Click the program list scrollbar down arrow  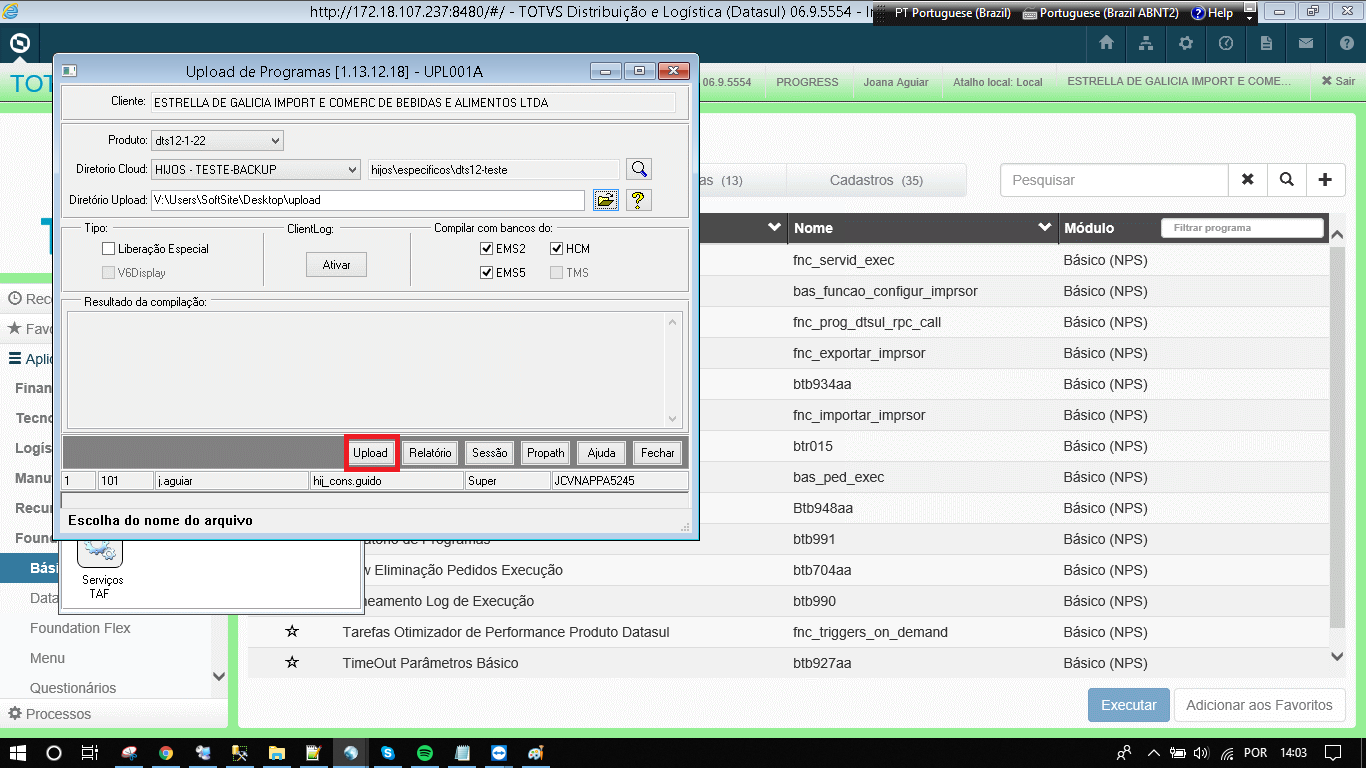(1338, 657)
